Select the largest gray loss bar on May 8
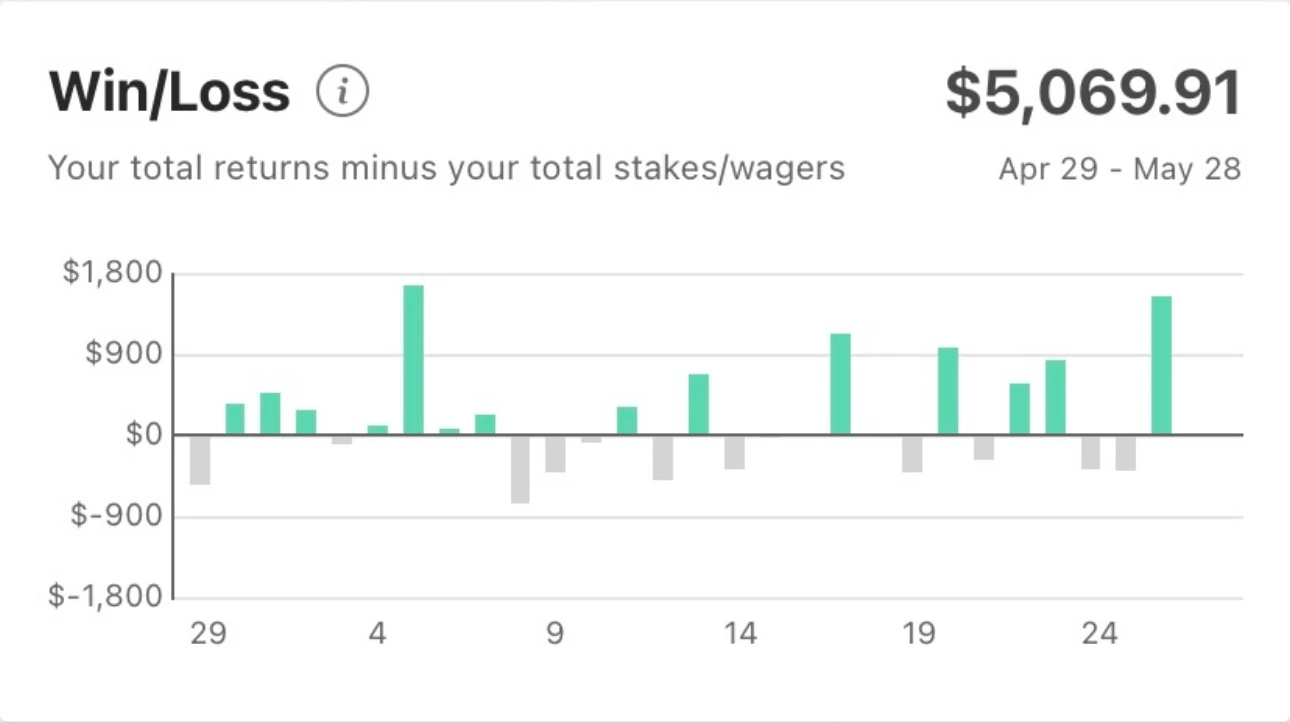This screenshot has width=1290, height=723. [x=520, y=469]
